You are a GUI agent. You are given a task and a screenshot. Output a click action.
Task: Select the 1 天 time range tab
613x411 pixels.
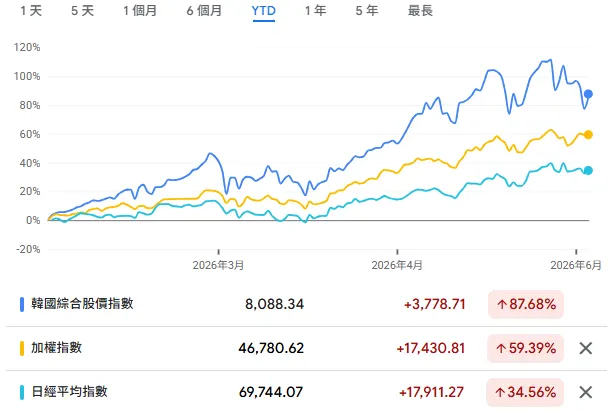click(31, 11)
